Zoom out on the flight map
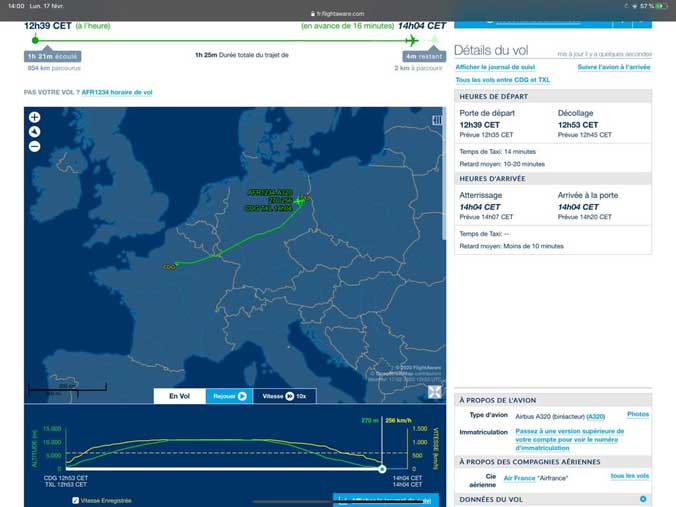The image size is (676, 507). pos(34,147)
